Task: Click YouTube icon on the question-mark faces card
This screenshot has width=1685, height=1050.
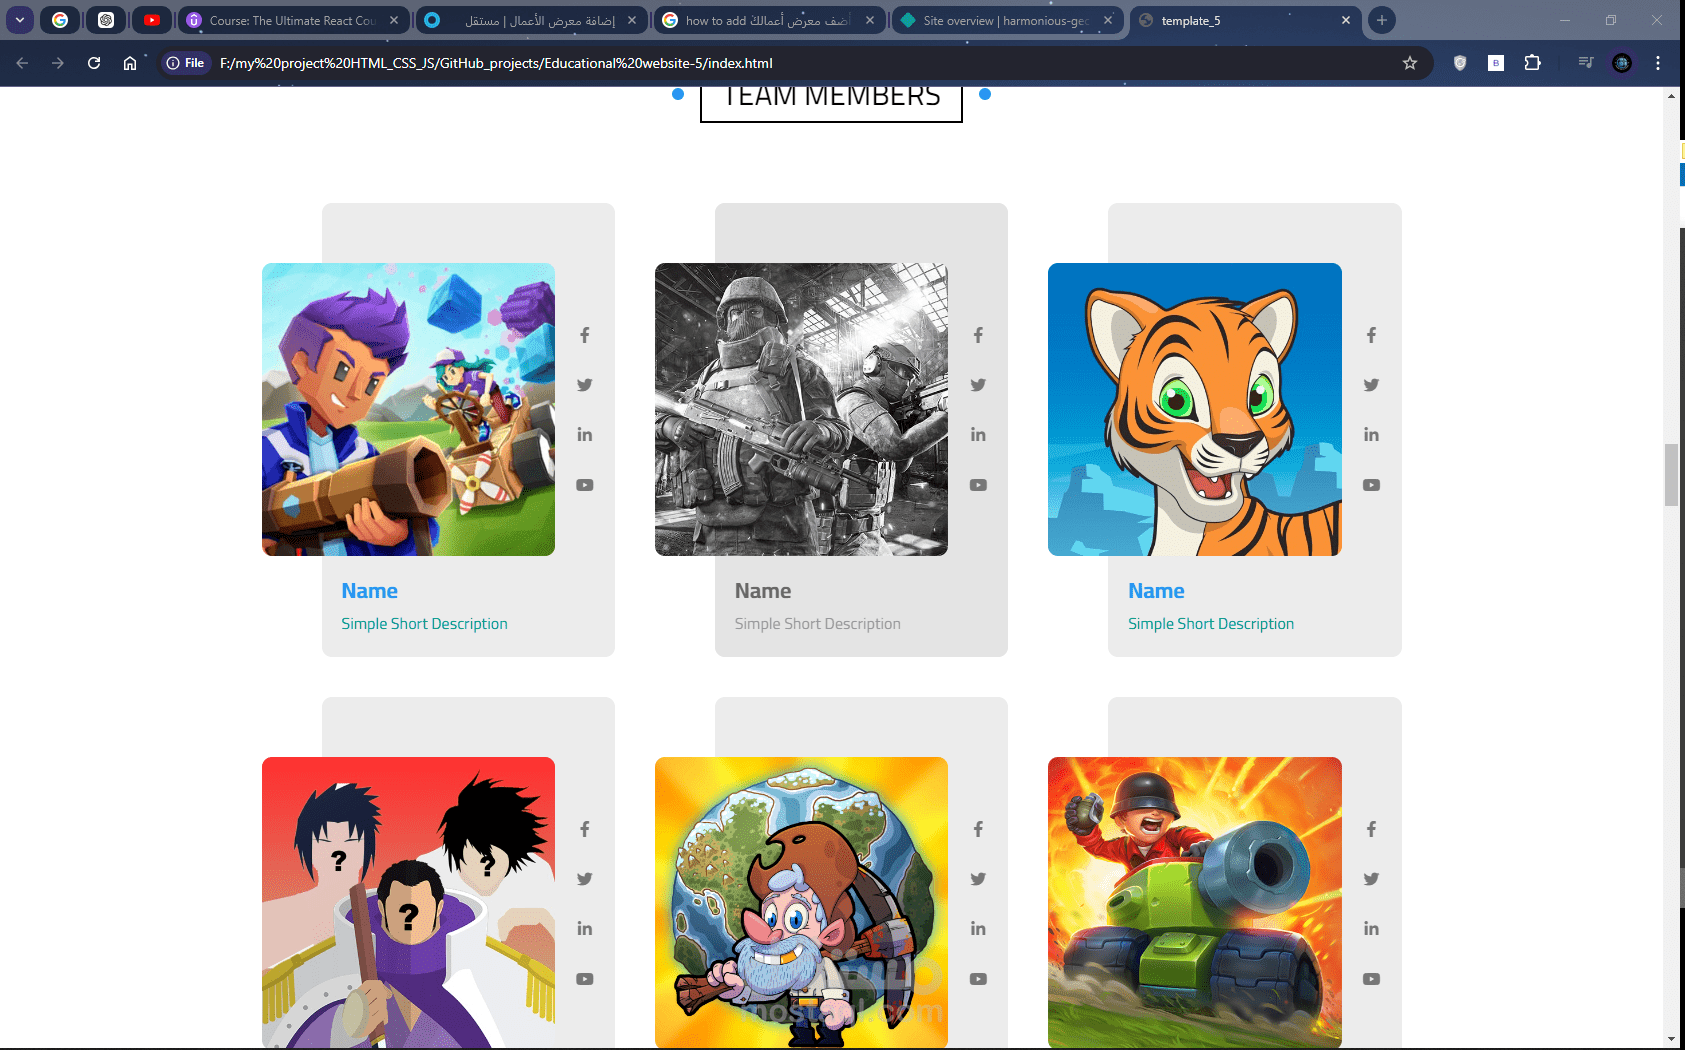Action: pyautogui.click(x=585, y=979)
